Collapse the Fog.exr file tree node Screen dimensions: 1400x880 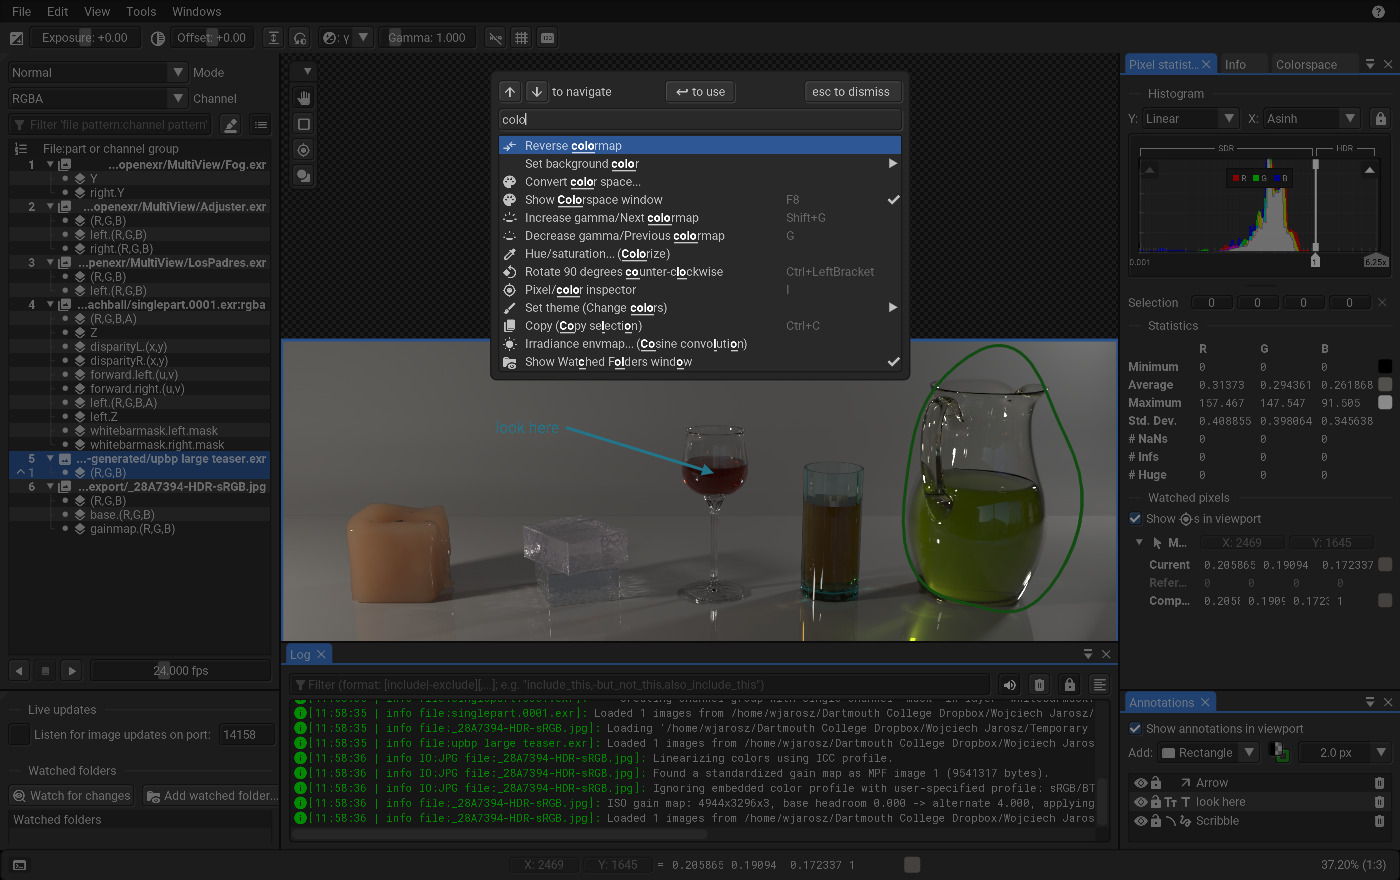50,165
